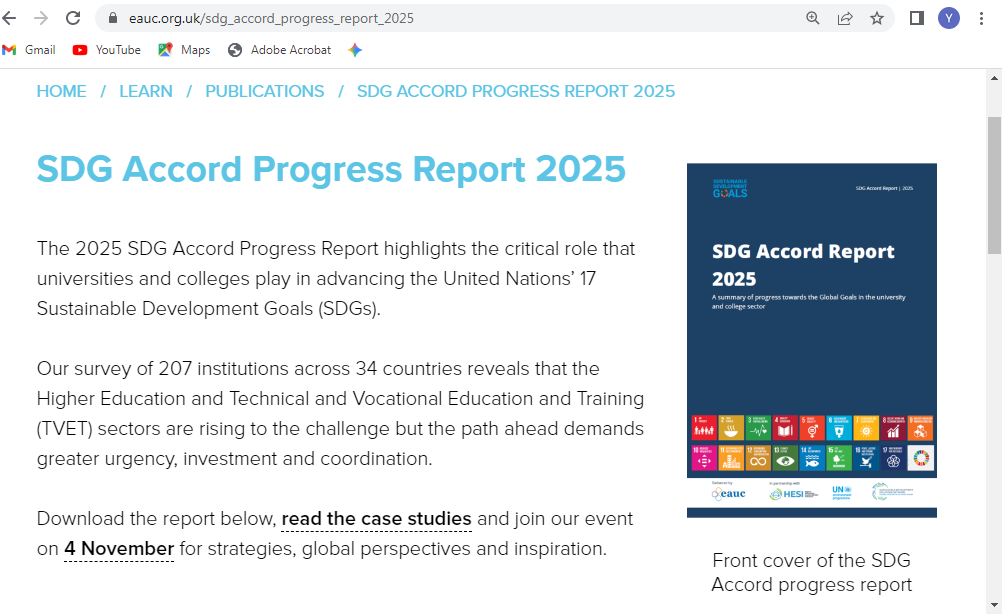Open Chrome three-dot menu
The width and height of the screenshot is (1002, 614).
pos(981,18)
